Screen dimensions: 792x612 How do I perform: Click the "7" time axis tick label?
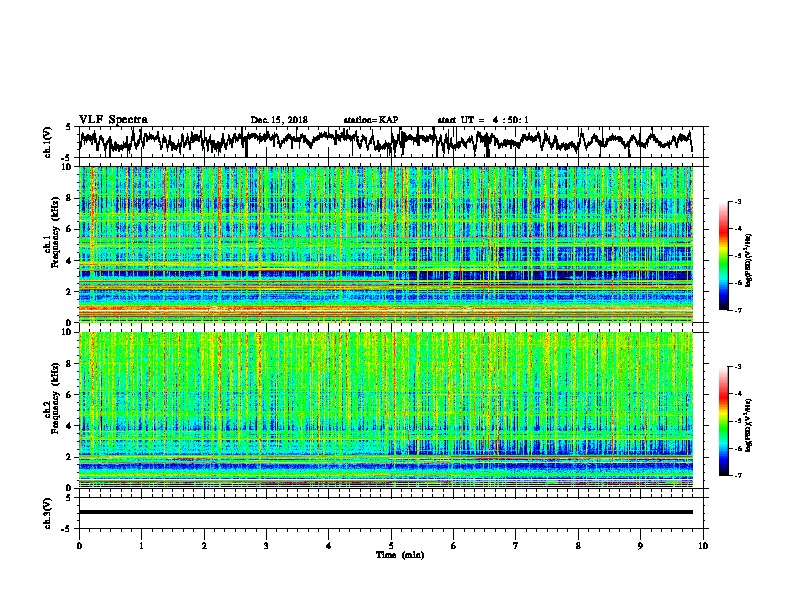click(516, 545)
